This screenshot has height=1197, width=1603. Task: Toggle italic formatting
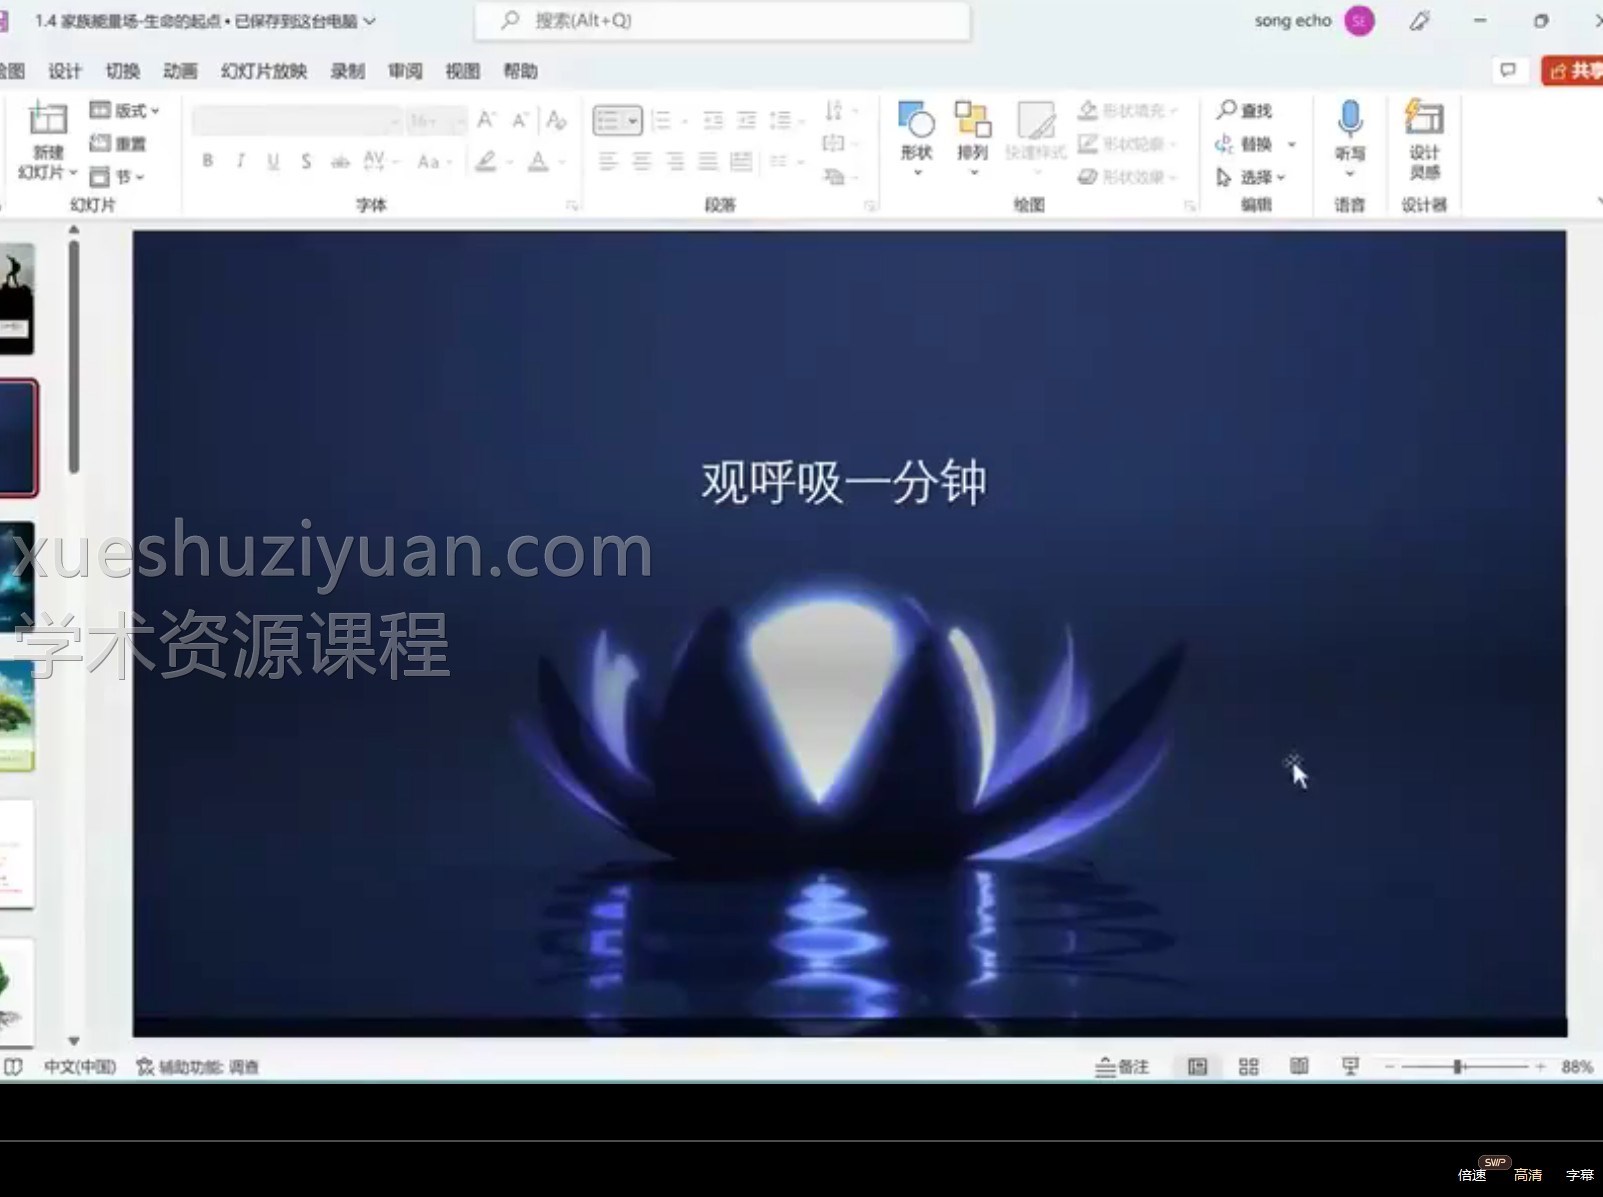click(x=240, y=159)
